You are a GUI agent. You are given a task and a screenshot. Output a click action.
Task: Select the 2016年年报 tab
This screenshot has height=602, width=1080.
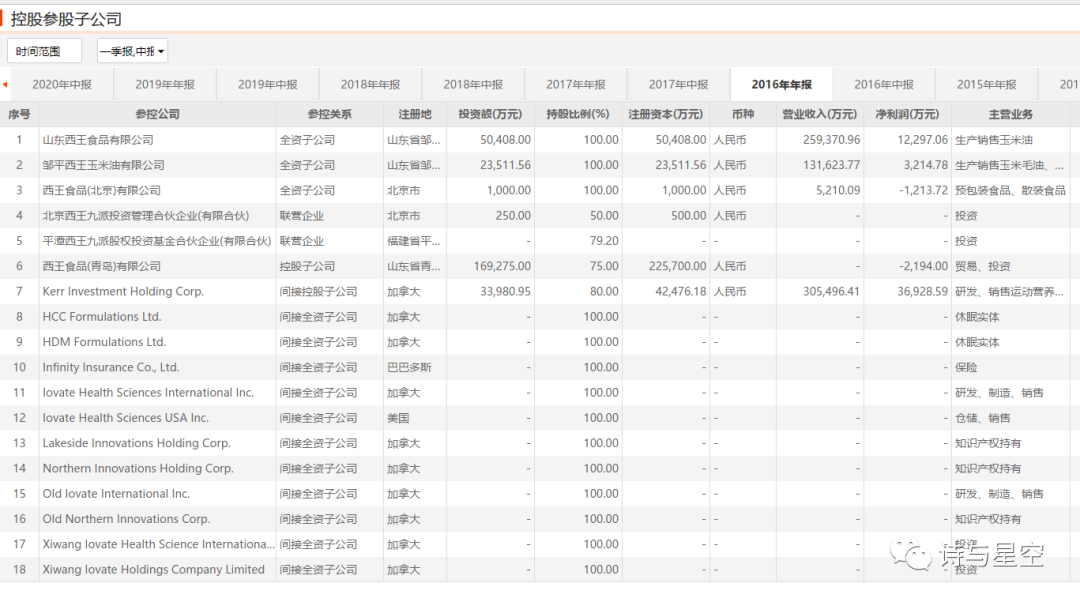pos(781,85)
